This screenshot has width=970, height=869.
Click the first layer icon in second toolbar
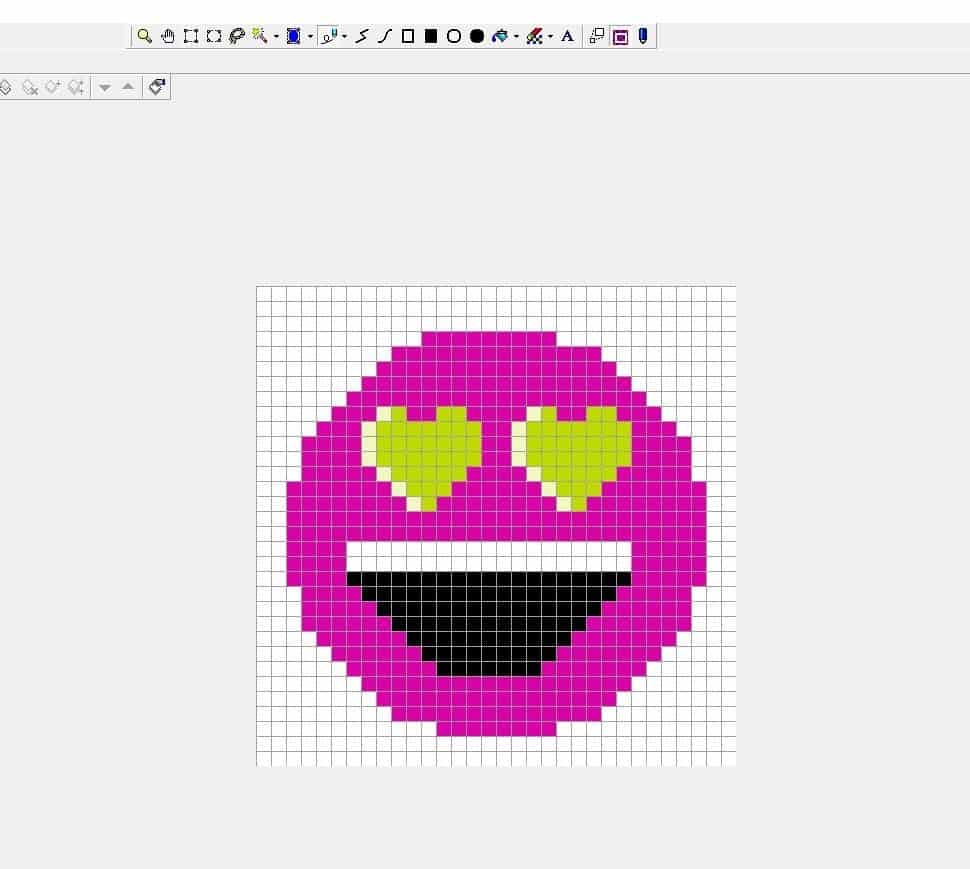pos(6,88)
